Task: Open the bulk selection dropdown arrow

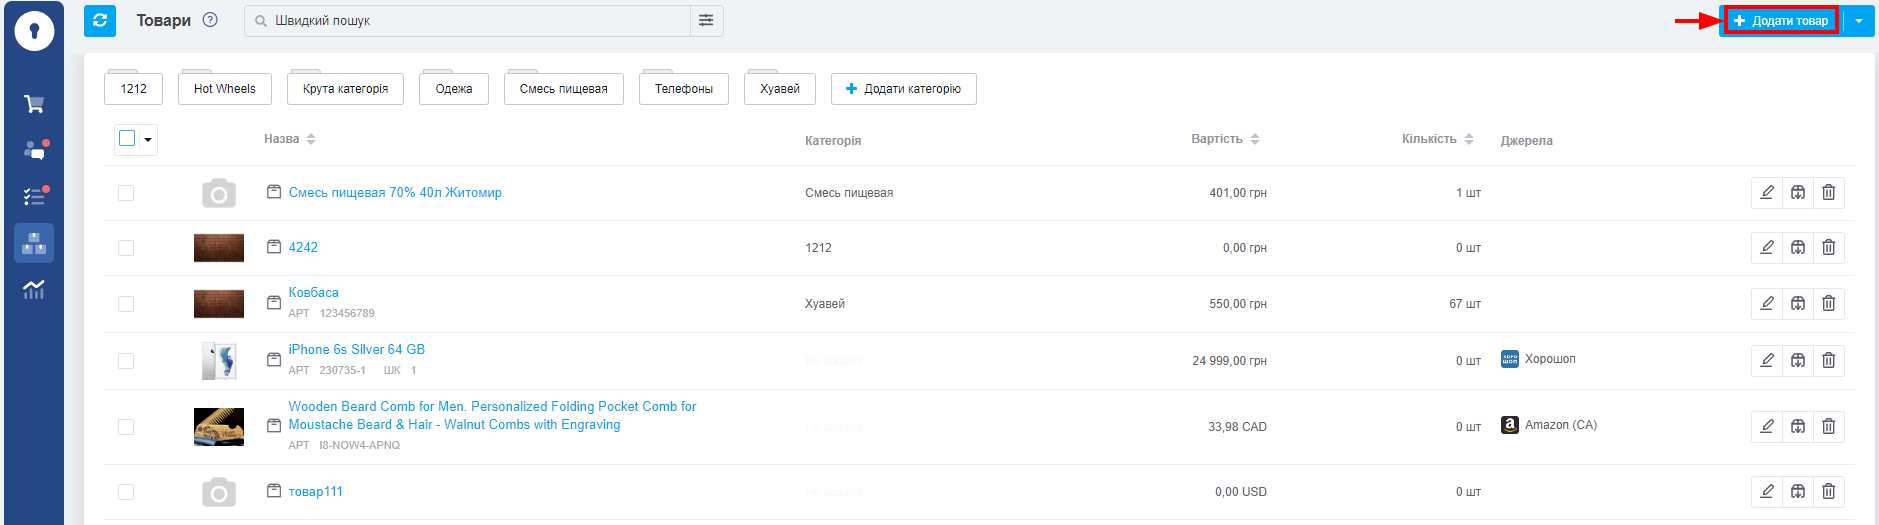Action: [x=148, y=140]
